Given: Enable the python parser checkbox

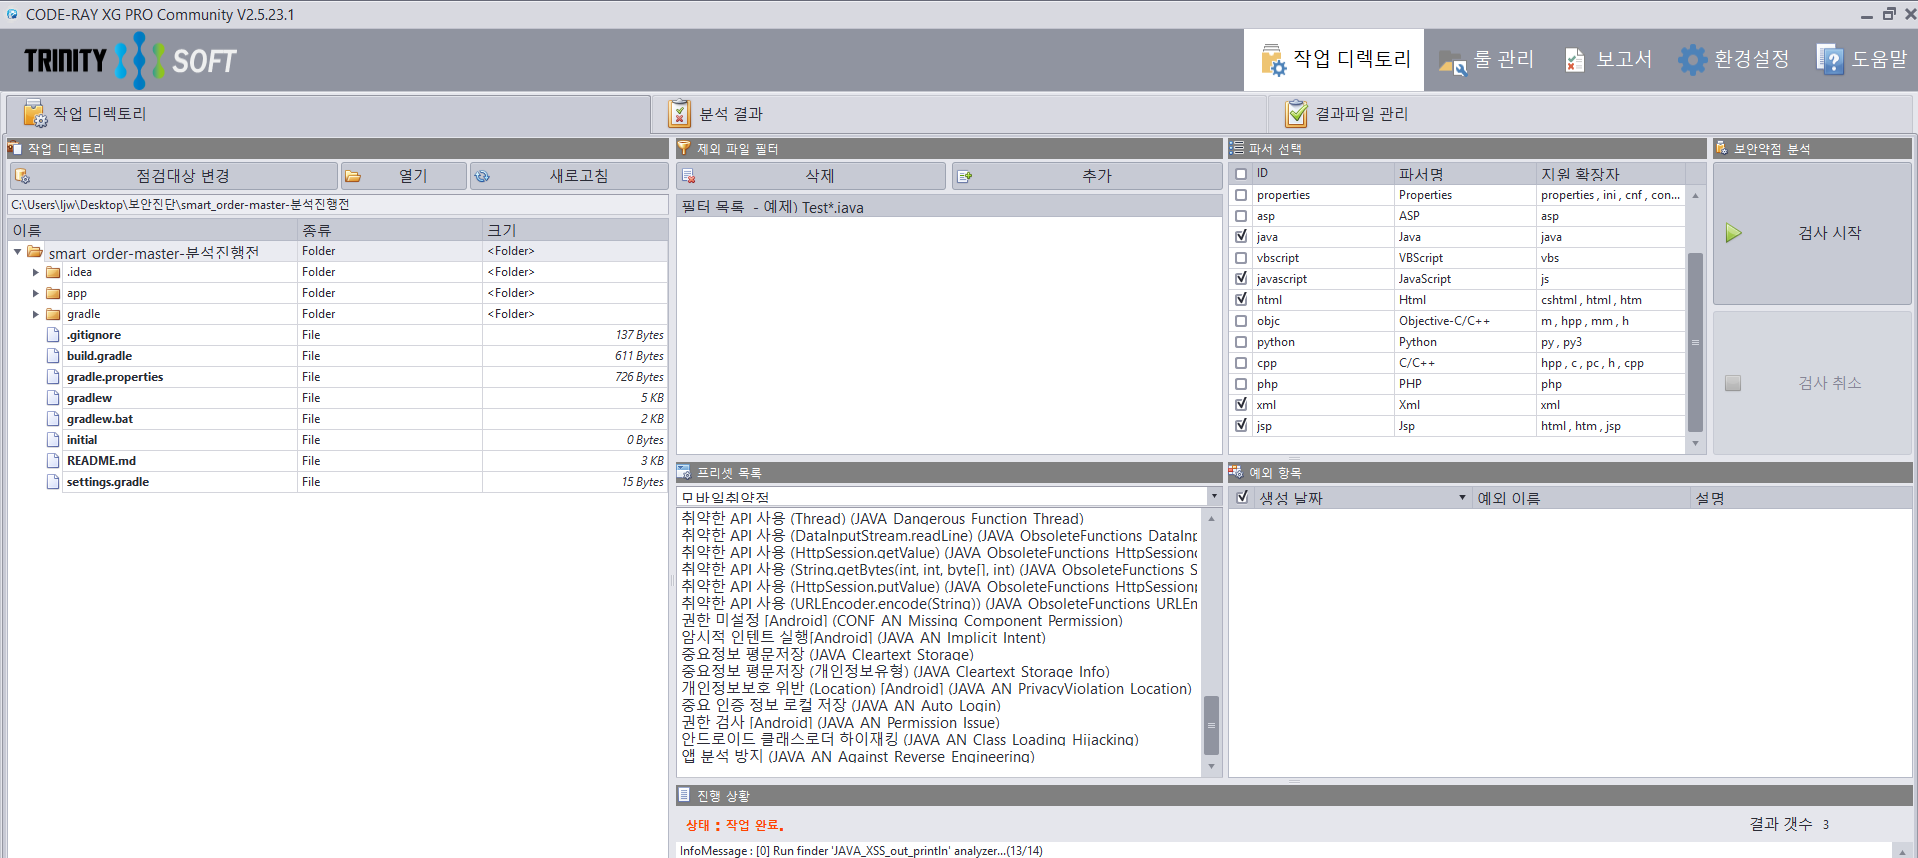Looking at the screenshot, I should pos(1241,342).
